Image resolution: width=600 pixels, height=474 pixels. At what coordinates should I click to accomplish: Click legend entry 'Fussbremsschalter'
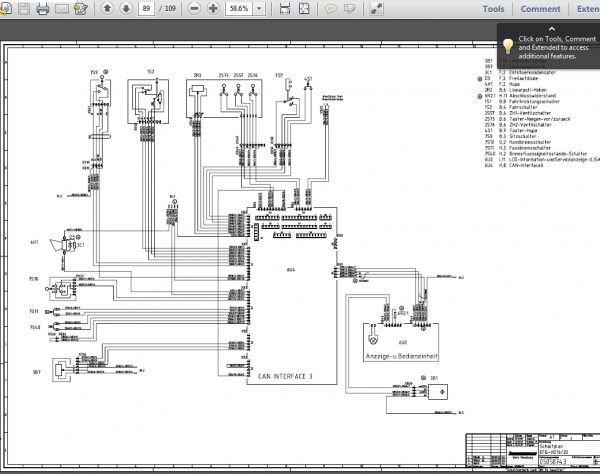pyautogui.click(x=530, y=148)
